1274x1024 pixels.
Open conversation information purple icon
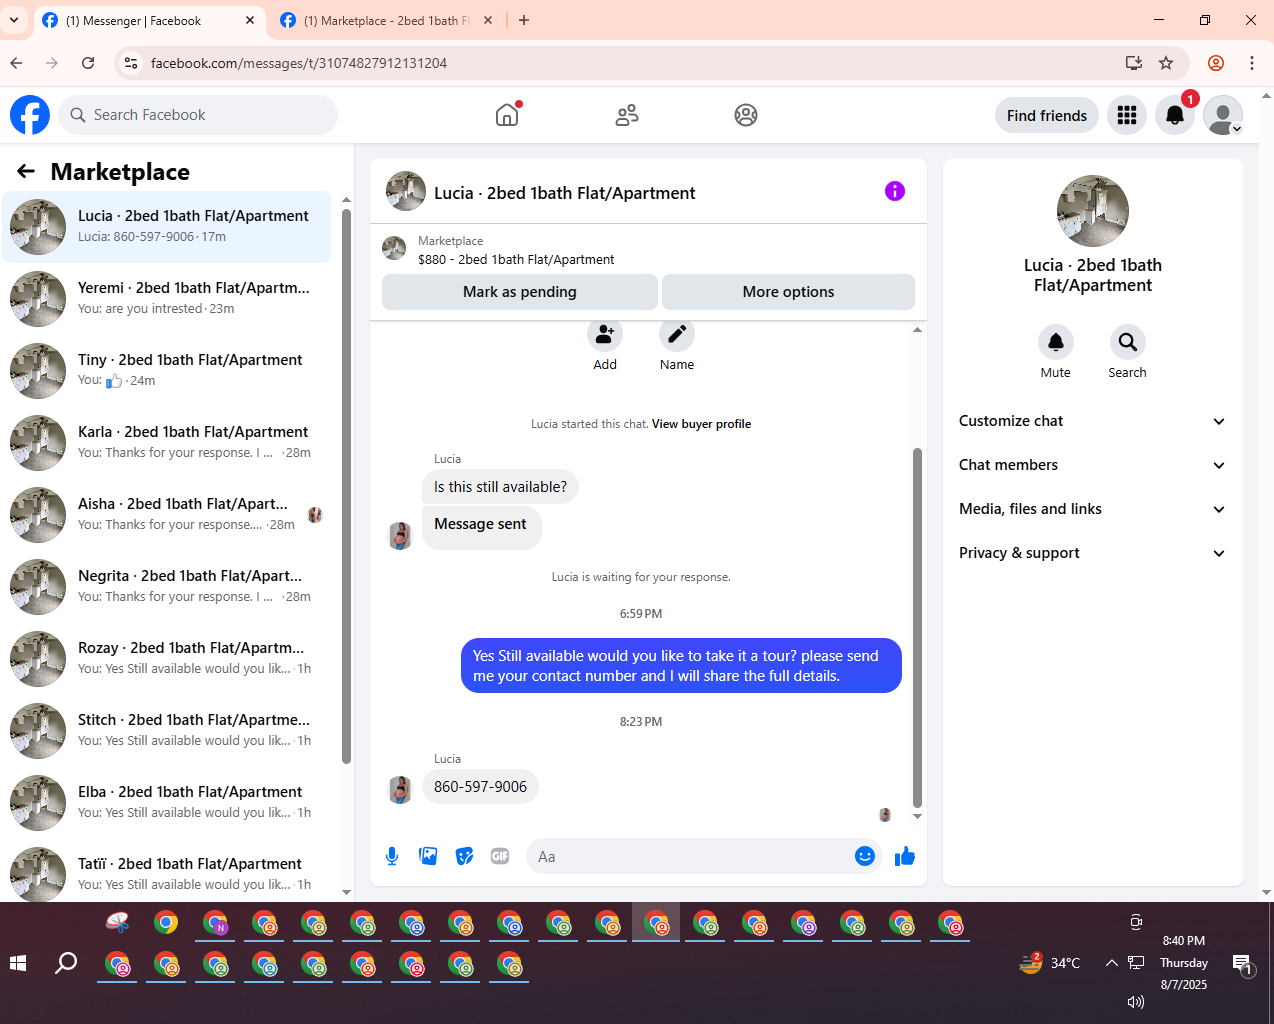click(x=895, y=191)
